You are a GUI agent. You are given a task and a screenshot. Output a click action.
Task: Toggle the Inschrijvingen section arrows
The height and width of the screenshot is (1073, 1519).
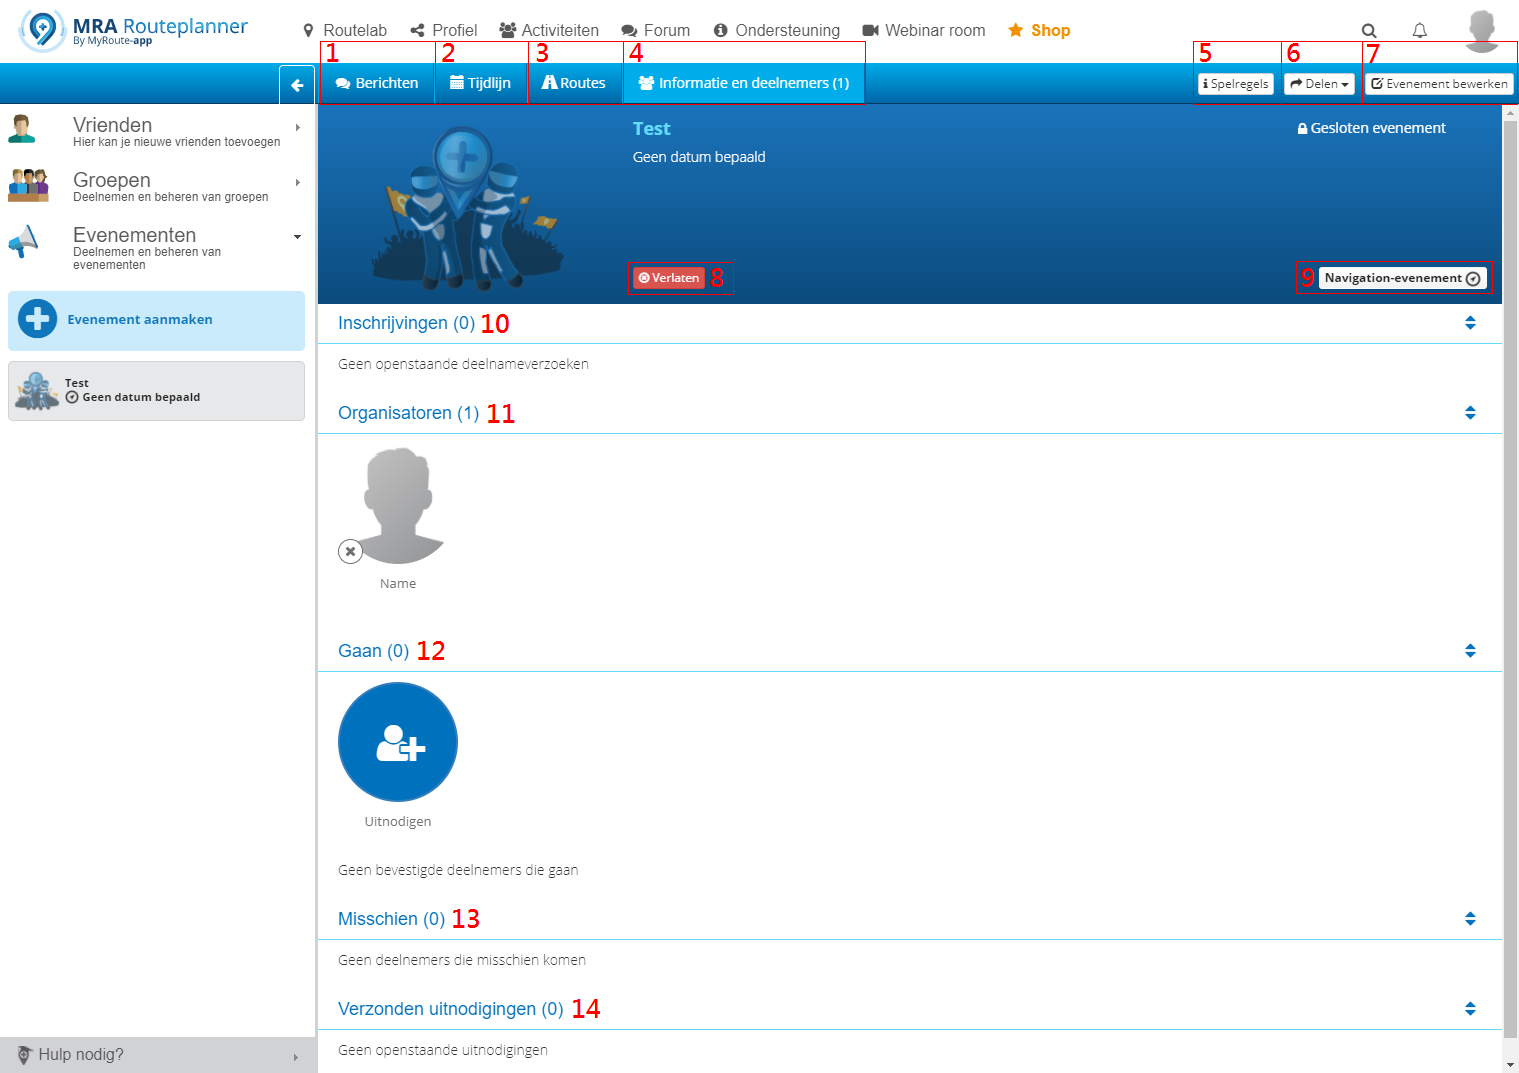[1470, 323]
